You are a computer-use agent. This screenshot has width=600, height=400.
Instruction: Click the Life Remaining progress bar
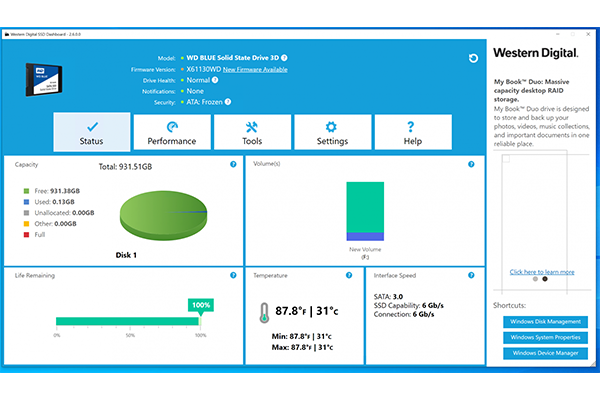point(128,321)
